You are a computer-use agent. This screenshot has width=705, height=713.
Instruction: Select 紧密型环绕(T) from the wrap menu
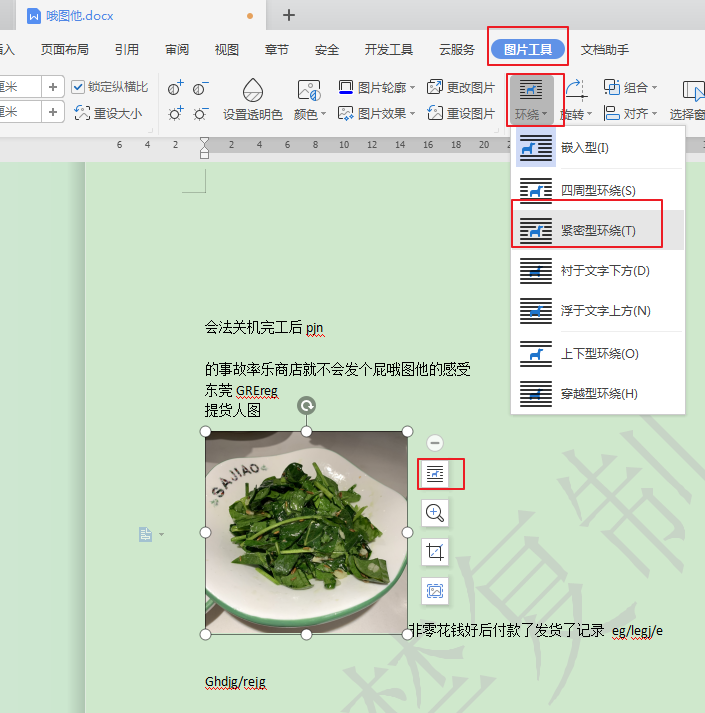[597, 231]
